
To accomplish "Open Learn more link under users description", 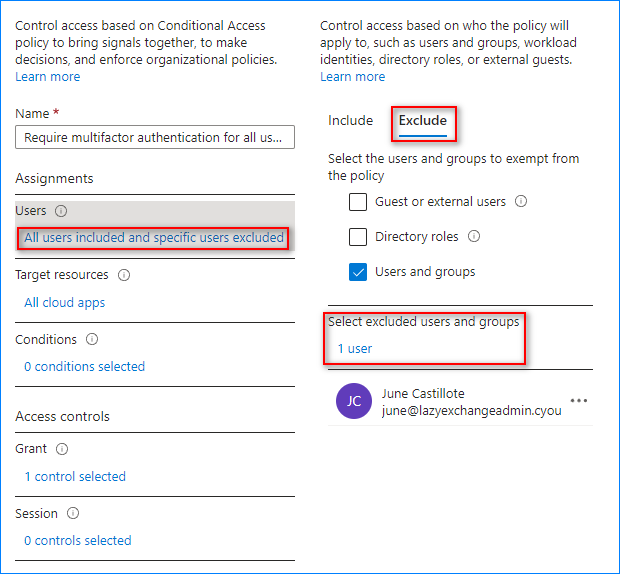I will (352, 77).
